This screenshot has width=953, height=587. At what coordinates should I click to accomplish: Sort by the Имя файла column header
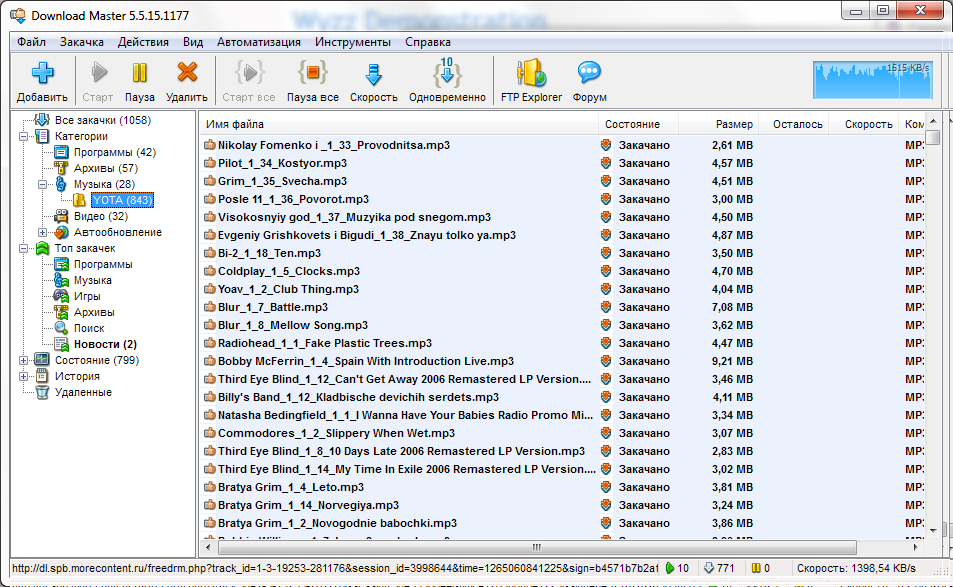pyautogui.click(x=399, y=124)
